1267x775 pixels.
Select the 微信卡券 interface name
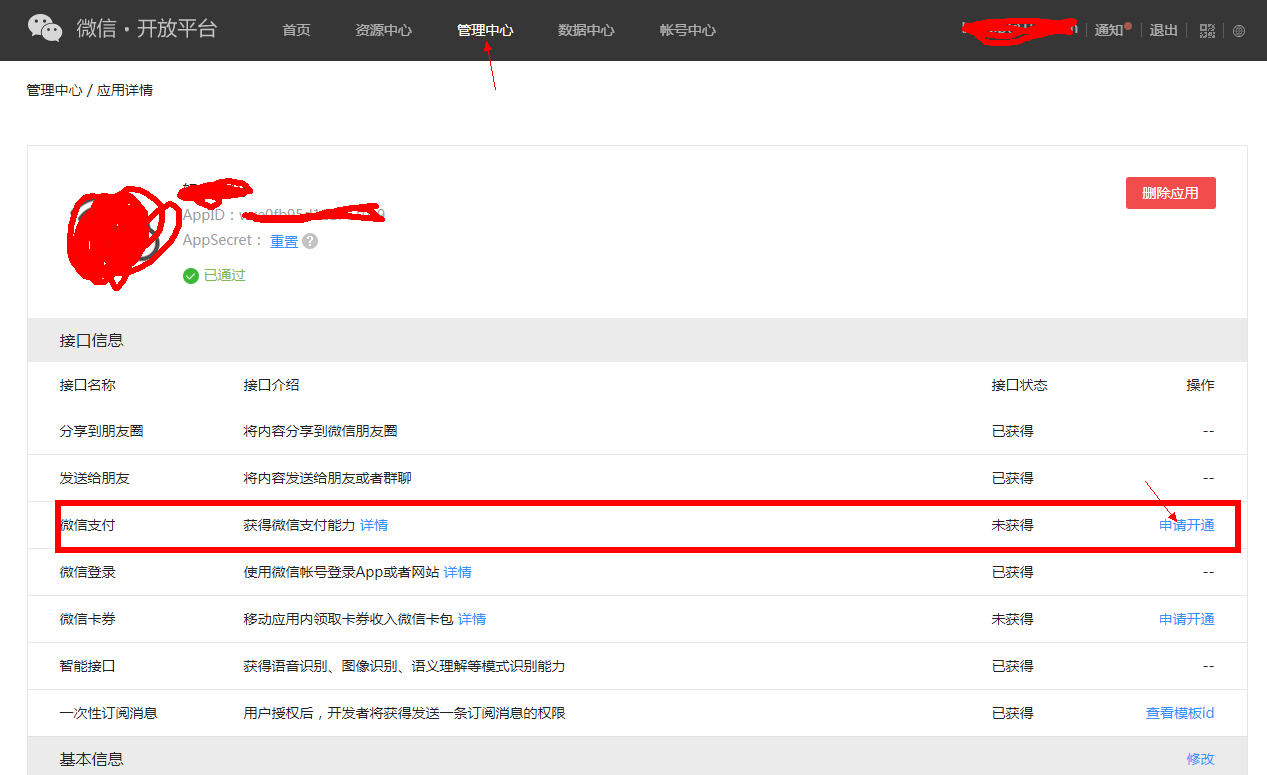pyautogui.click(x=88, y=619)
